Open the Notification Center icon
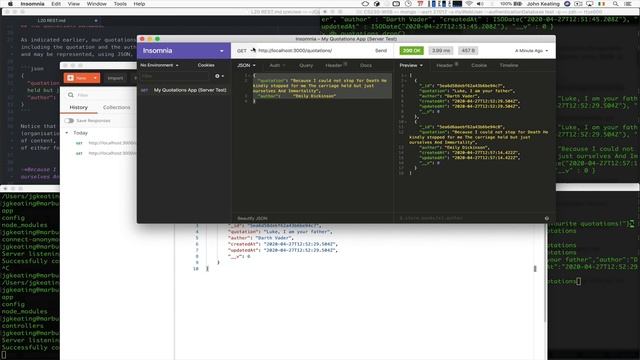The width and height of the screenshot is (640, 360). 628,4
